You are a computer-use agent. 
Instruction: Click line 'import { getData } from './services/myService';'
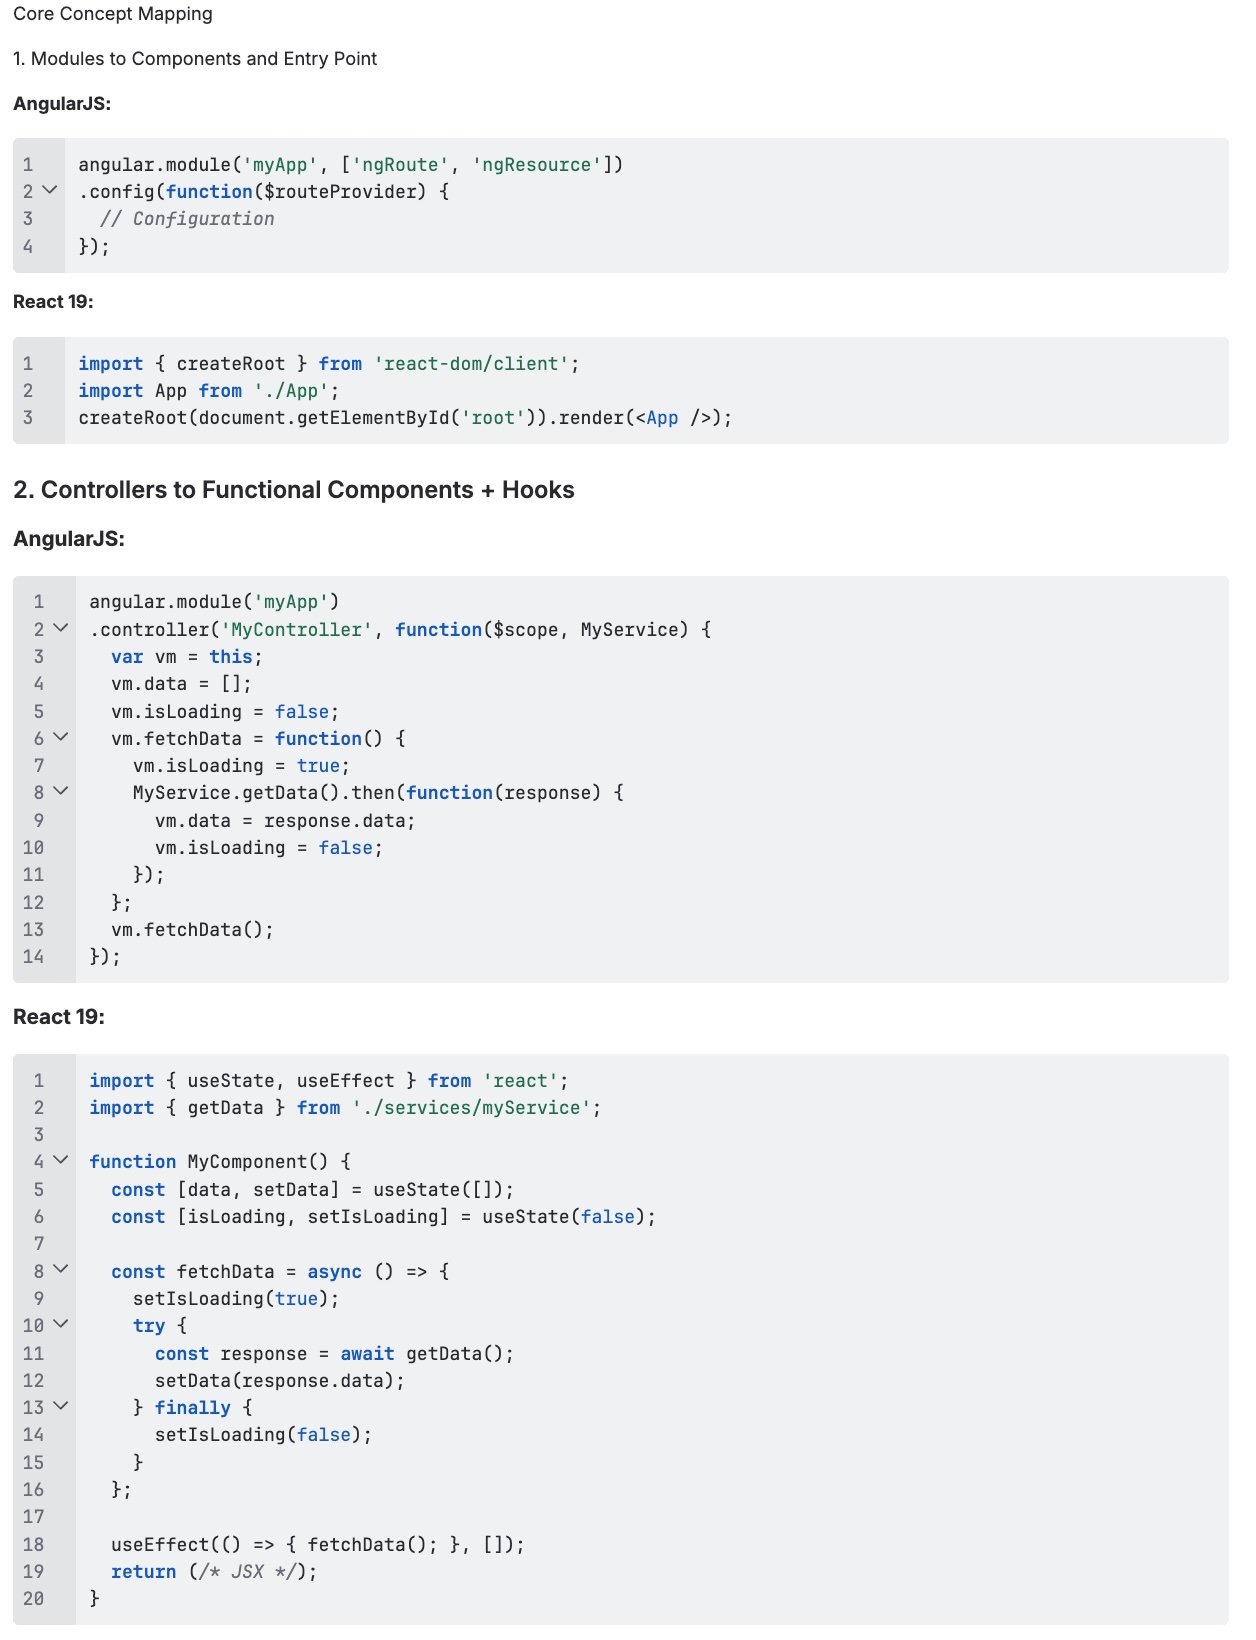pyautogui.click(x=345, y=1108)
